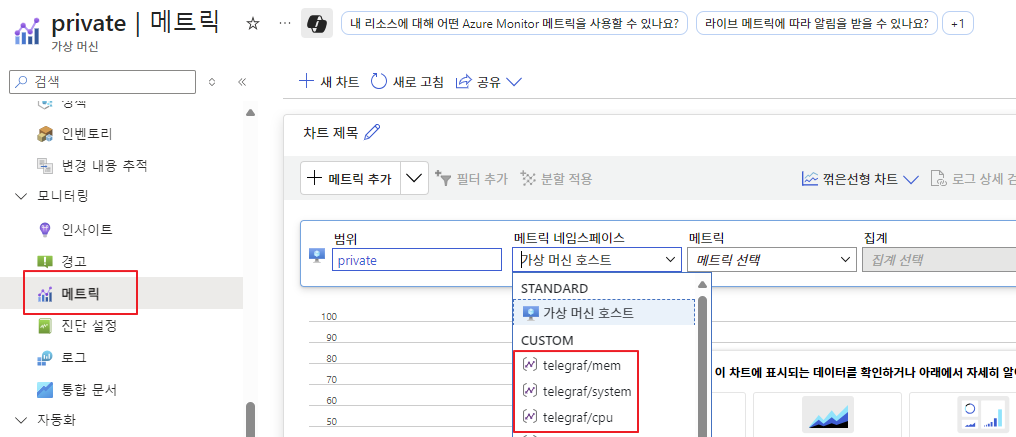Collapse the 자동화 section
The width and height of the screenshot is (1016, 437).
coord(23,420)
